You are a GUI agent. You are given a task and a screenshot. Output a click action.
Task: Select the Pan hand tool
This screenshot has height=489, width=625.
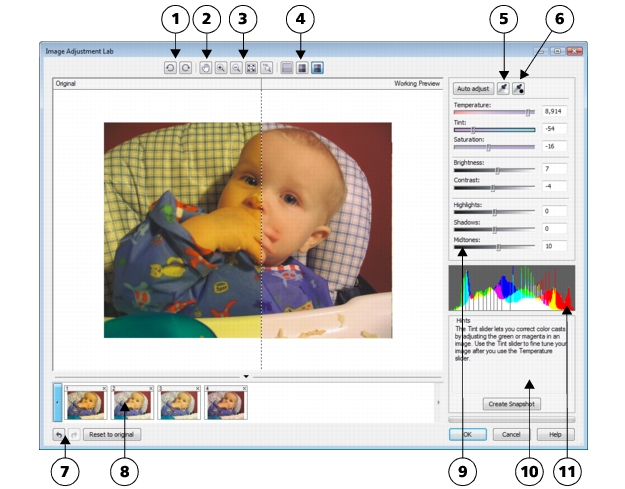pos(207,68)
